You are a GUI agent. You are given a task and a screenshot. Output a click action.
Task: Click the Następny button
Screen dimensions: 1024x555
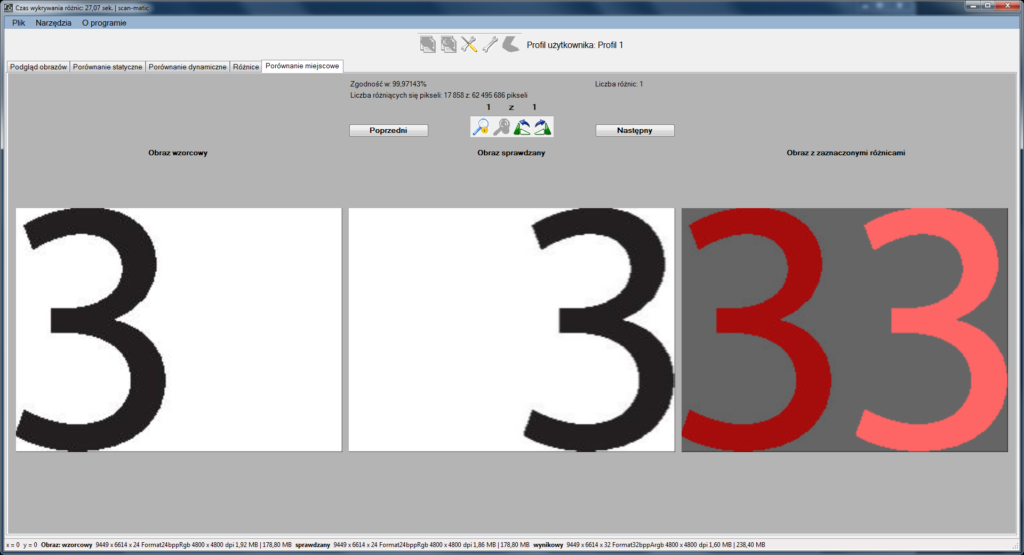coord(635,131)
